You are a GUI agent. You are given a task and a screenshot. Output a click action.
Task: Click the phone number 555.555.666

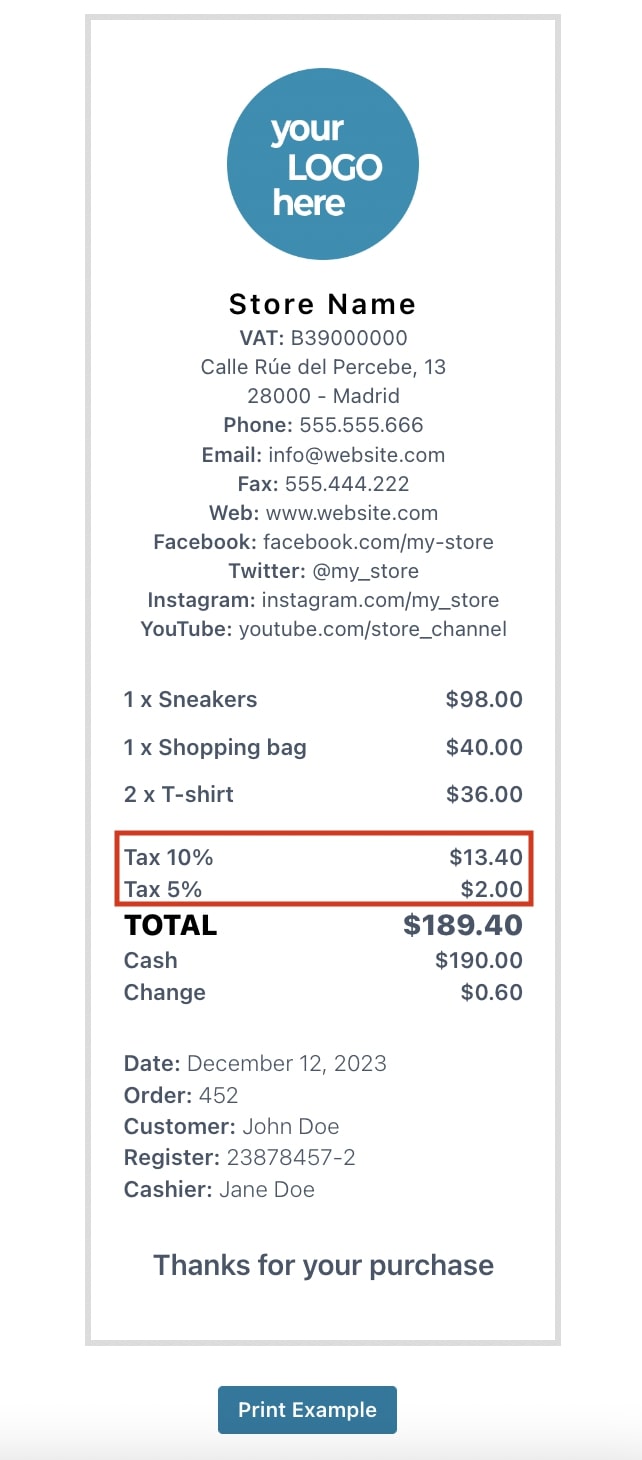pos(361,425)
